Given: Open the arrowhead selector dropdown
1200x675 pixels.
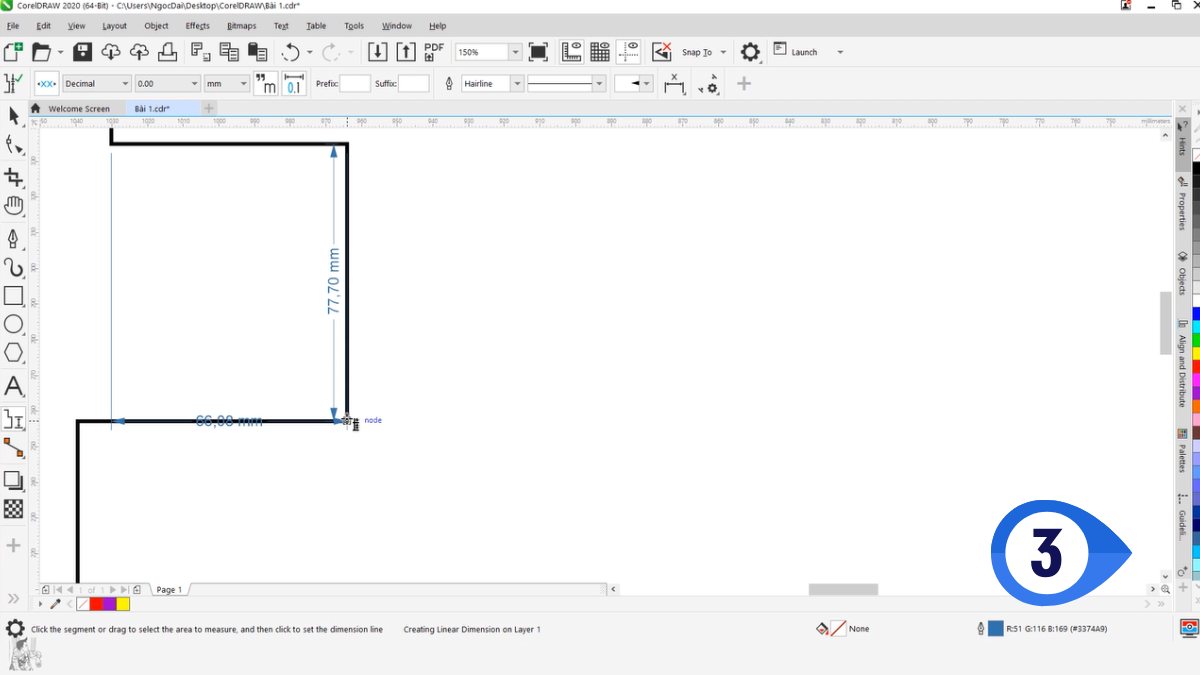Looking at the screenshot, I should pos(647,84).
